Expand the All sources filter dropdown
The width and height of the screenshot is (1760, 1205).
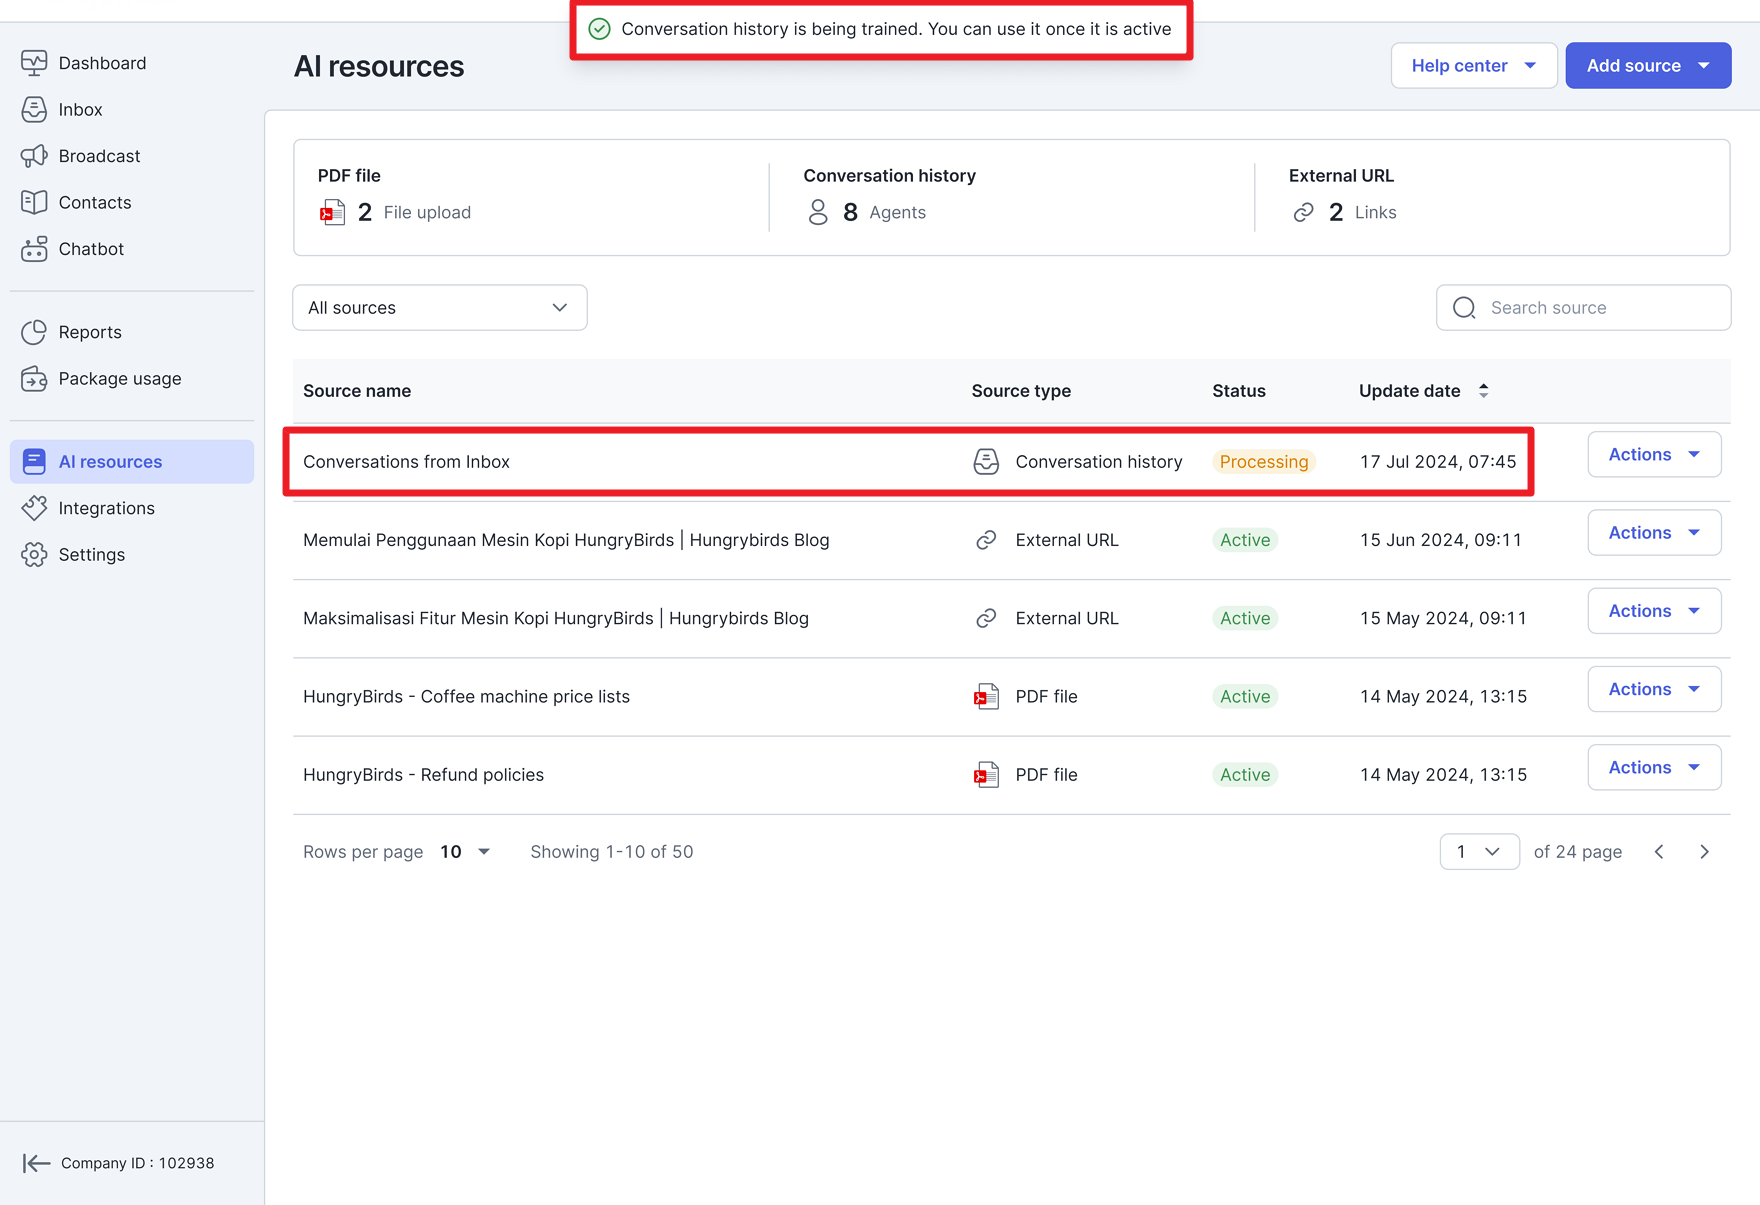tap(440, 308)
